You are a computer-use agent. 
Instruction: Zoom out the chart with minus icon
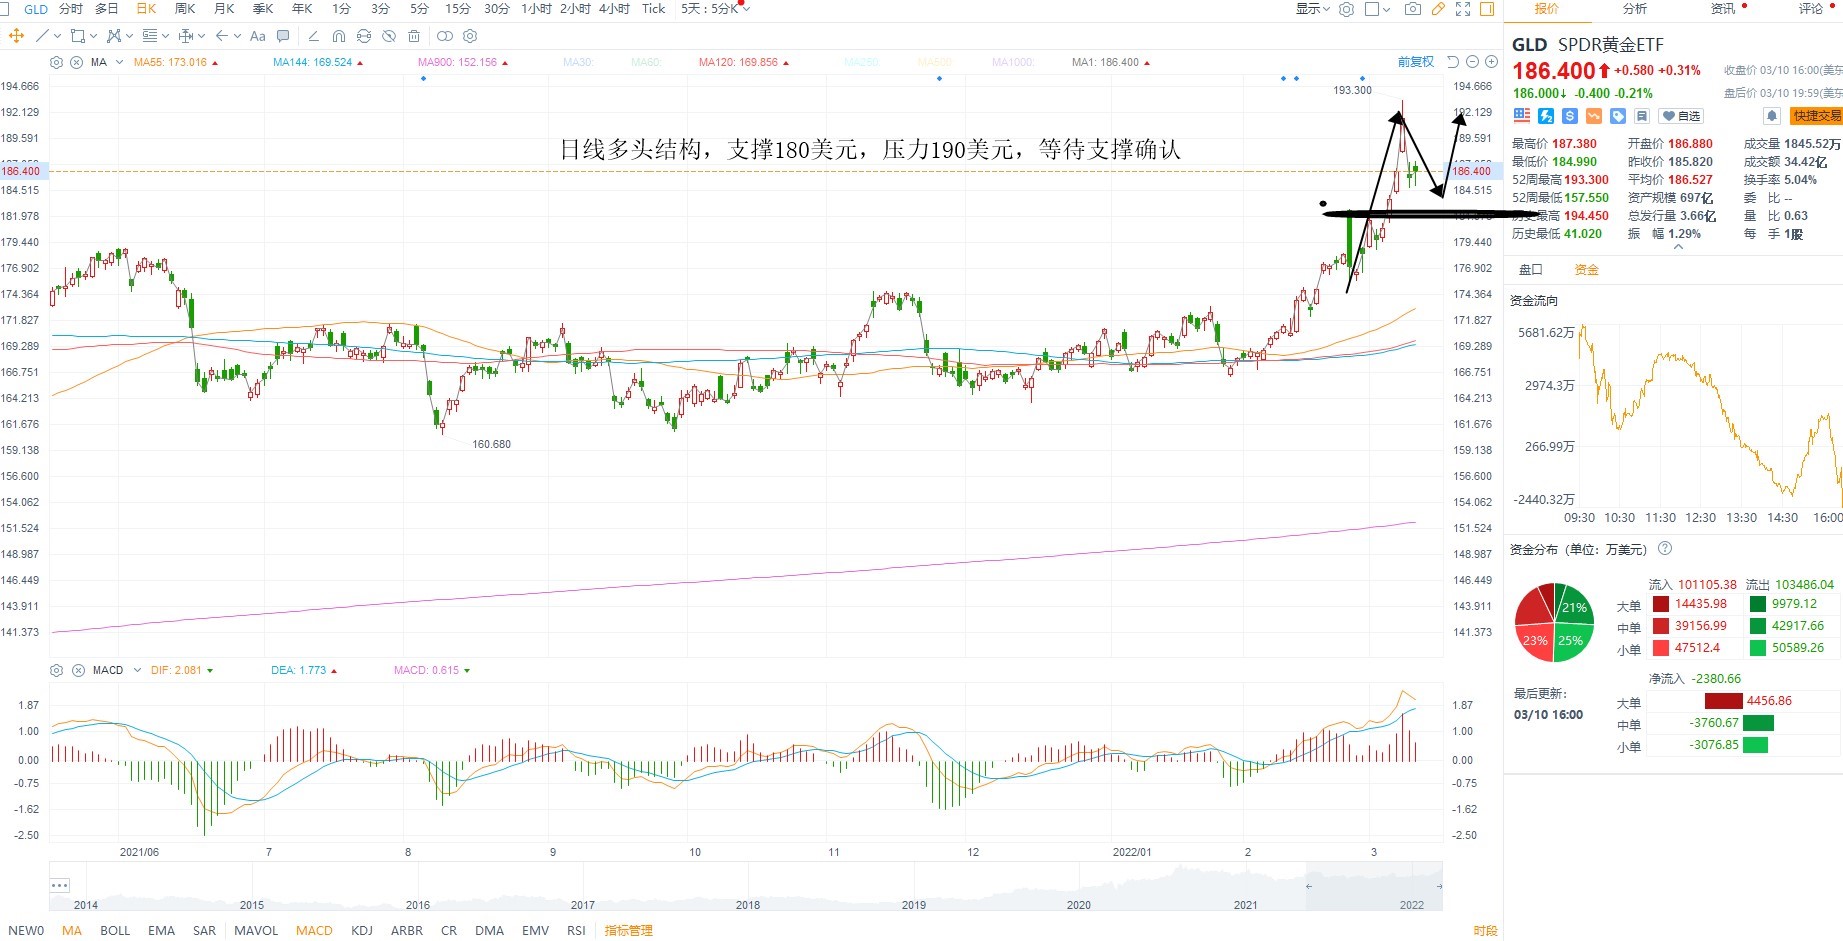pos(1472,62)
